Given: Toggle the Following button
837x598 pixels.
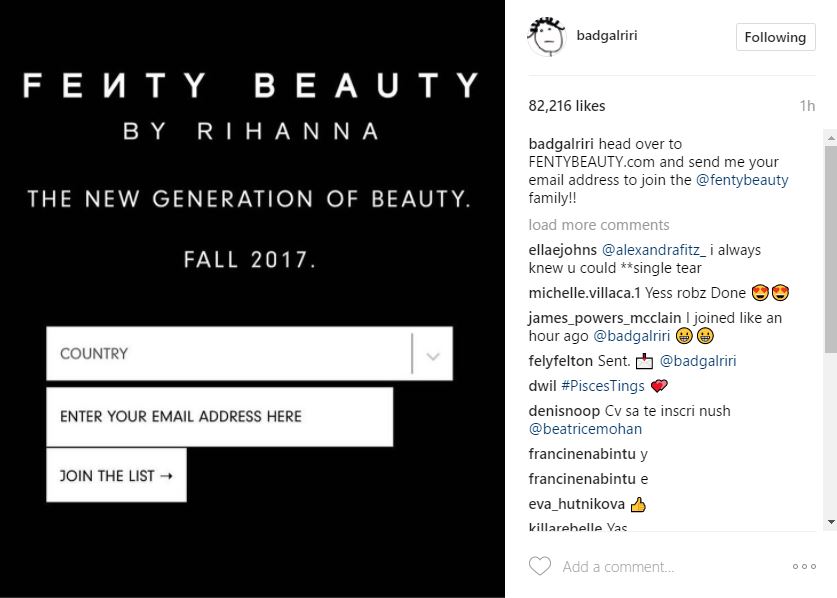Looking at the screenshot, I should (x=775, y=37).
